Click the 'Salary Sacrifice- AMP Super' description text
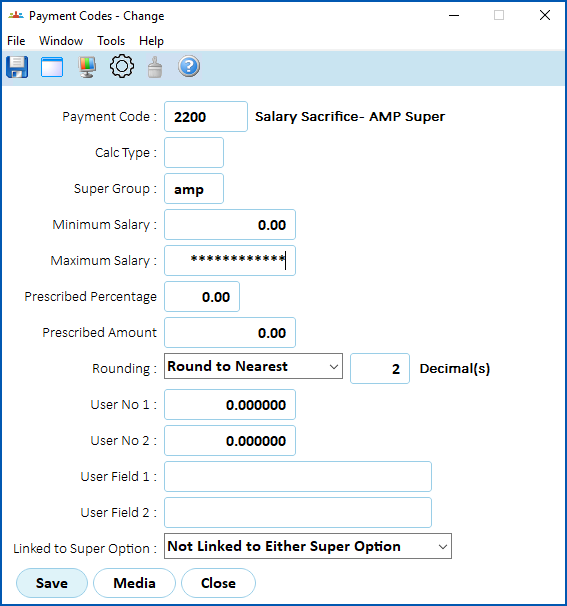567x606 pixels. click(350, 116)
